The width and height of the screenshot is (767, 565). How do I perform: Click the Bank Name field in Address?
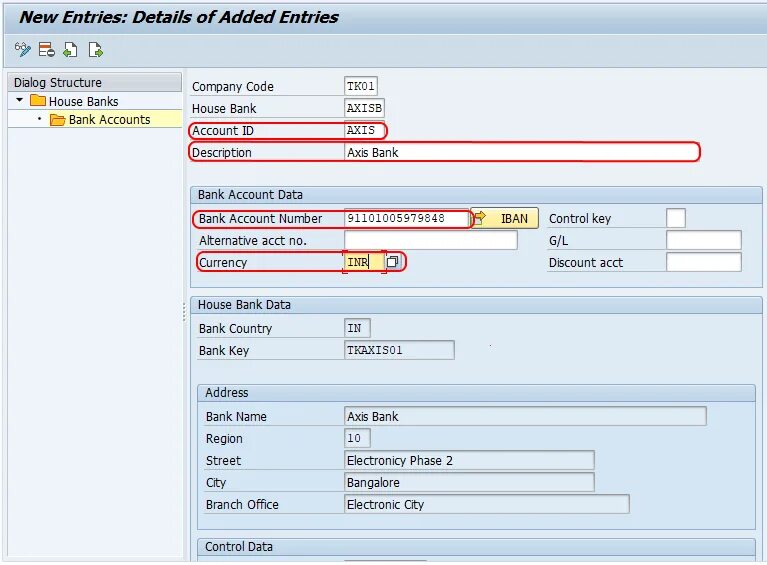click(525, 416)
